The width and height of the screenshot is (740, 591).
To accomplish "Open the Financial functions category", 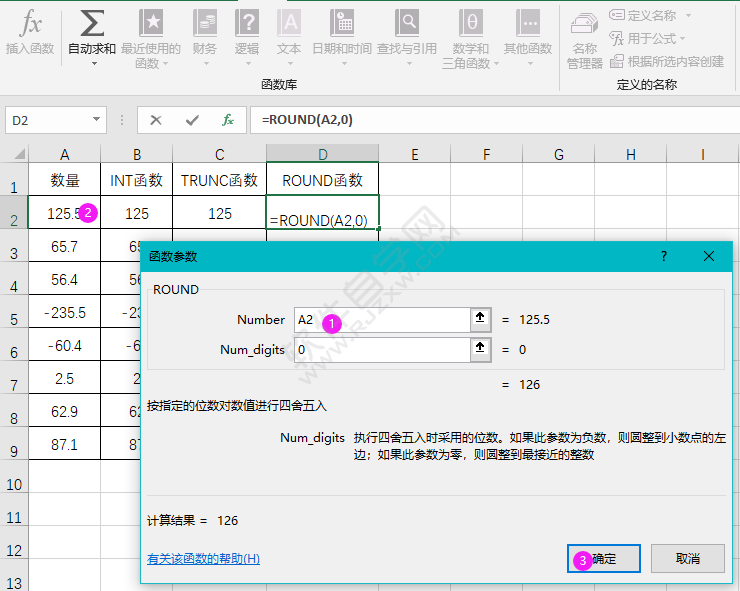I will coord(205,23).
